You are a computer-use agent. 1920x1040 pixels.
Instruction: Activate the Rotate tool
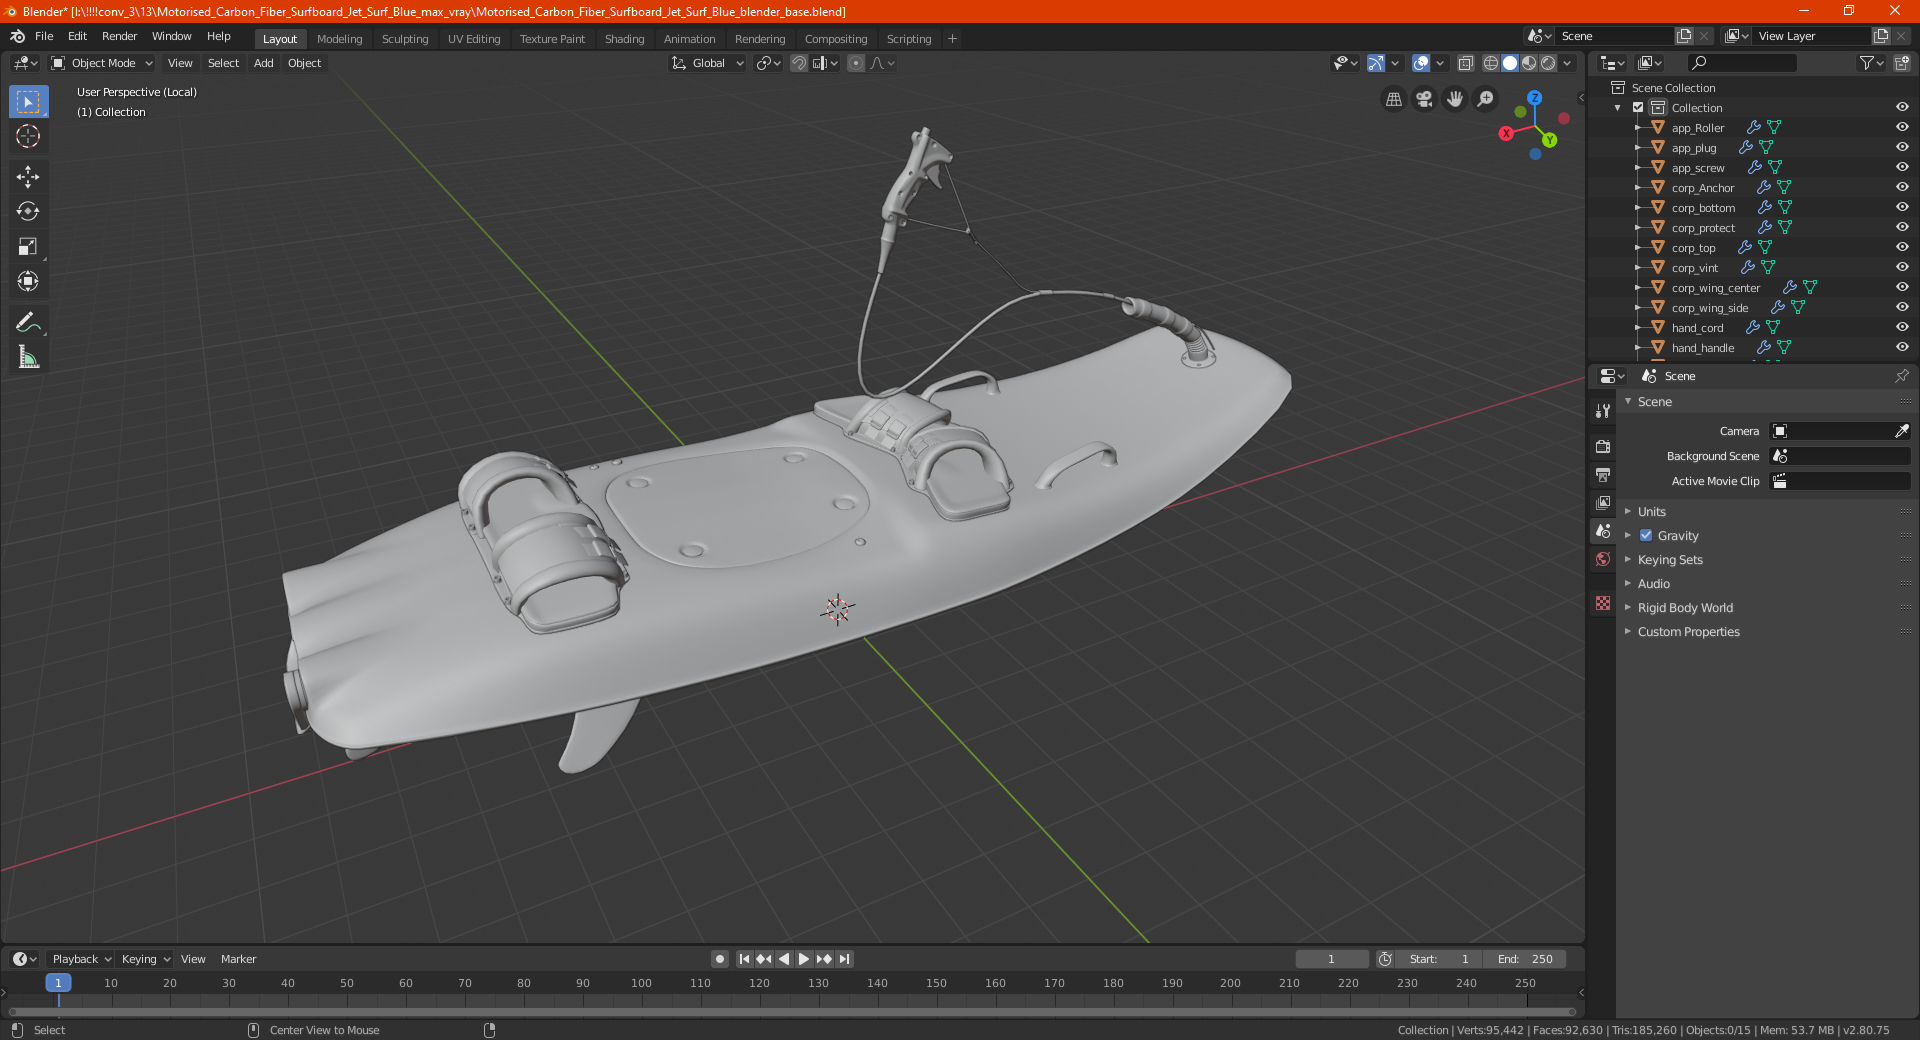28,212
